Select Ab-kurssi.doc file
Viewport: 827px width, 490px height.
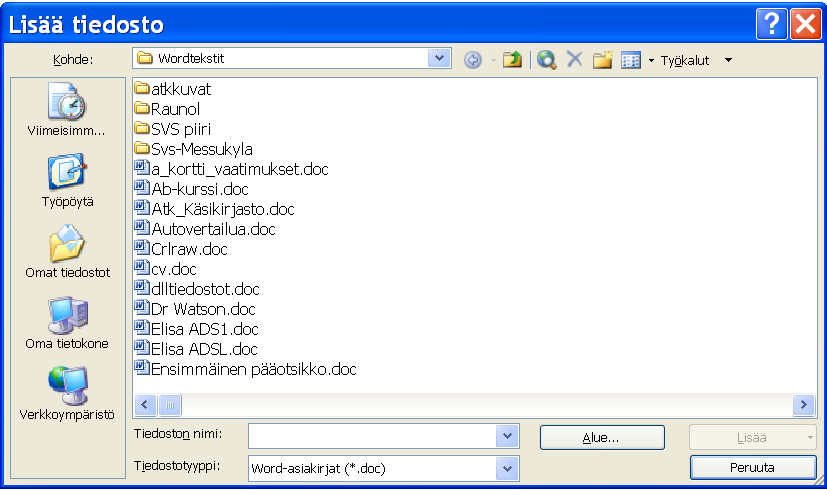point(191,189)
